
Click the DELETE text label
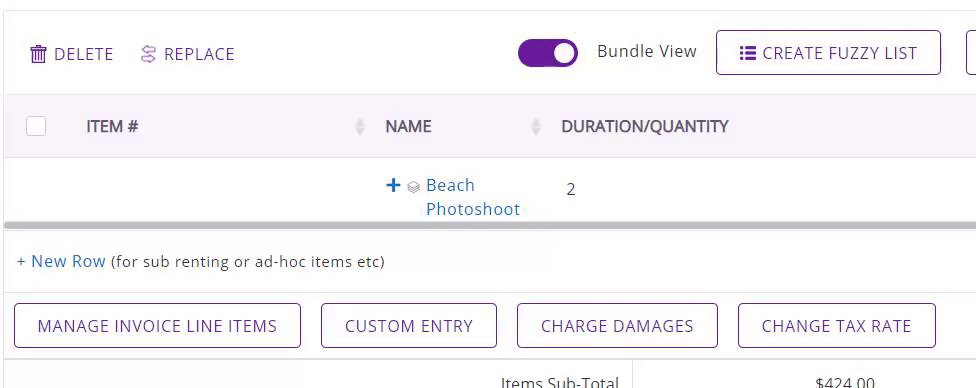(83, 54)
